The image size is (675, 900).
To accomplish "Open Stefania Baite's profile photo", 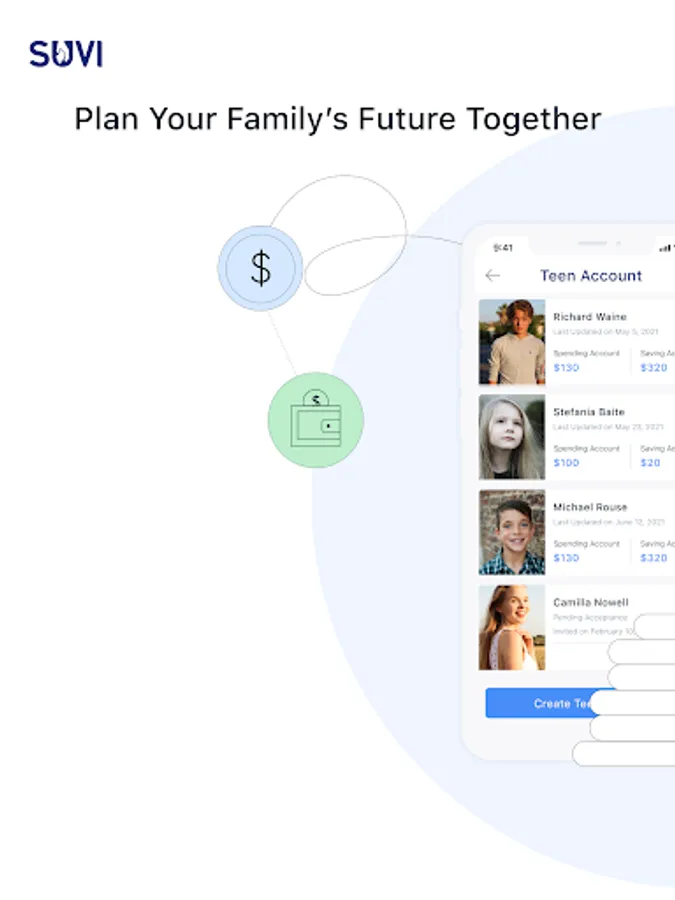I will tap(512, 437).
